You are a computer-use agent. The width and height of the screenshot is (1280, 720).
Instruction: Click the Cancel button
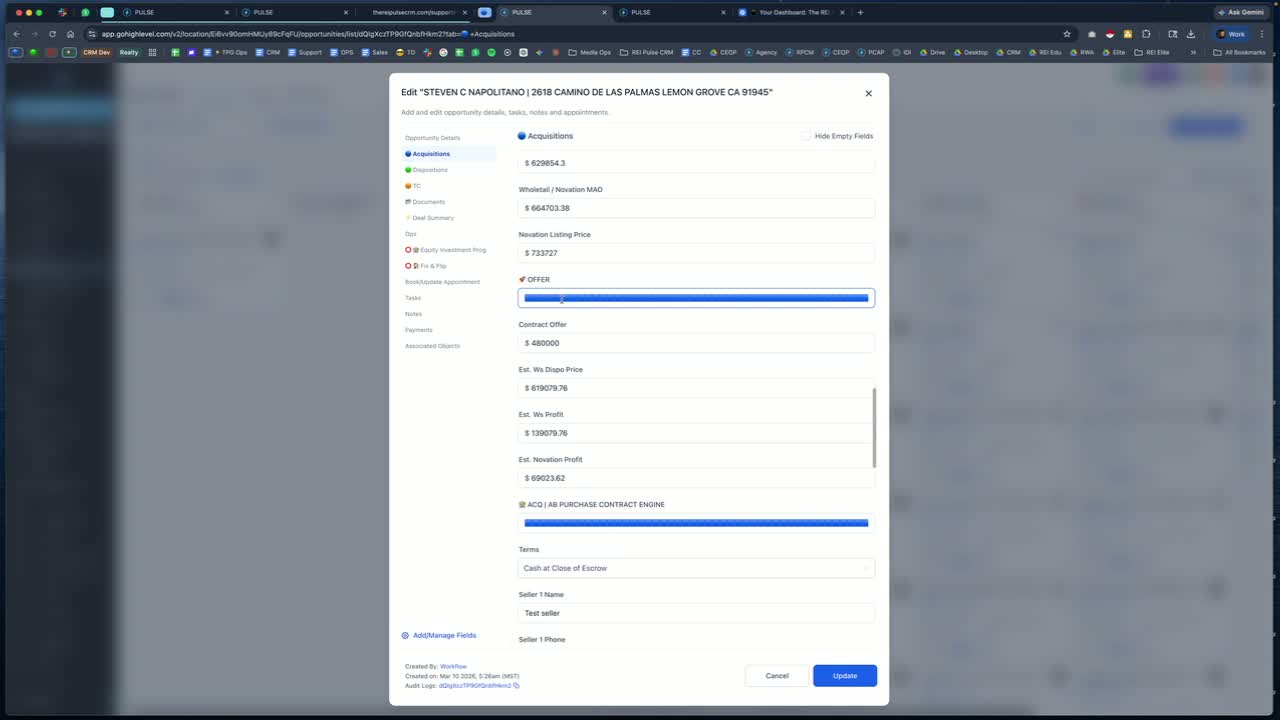pyautogui.click(x=777, y=676)
